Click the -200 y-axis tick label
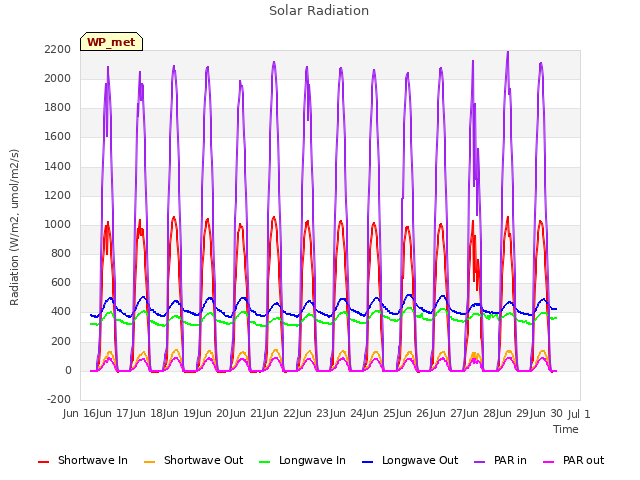This screenshot has height=480, width=640. tap(59, 399)
